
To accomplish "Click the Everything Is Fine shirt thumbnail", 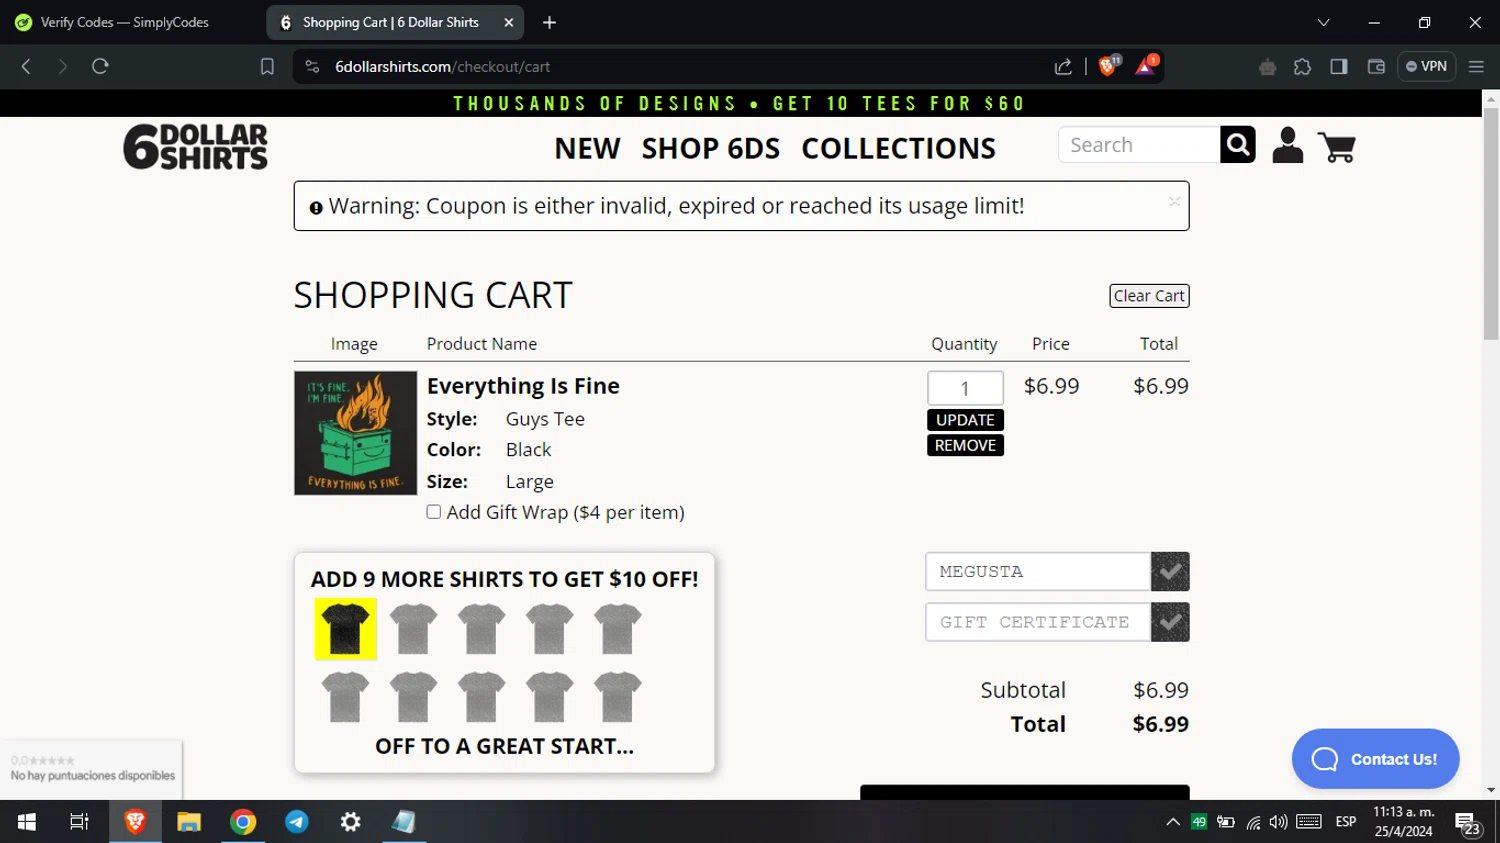I will [355, 433].
